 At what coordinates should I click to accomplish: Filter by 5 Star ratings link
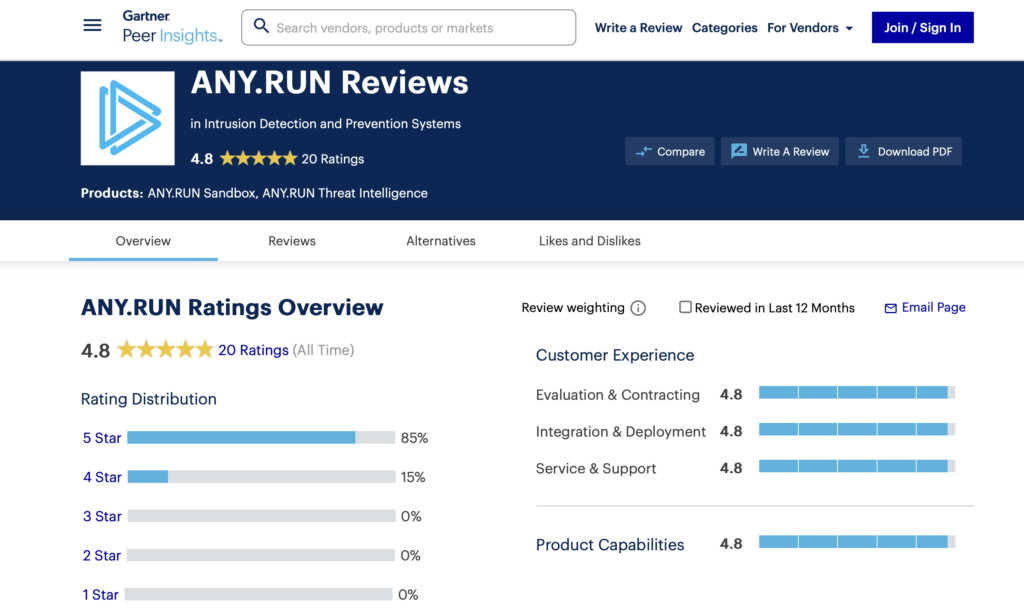pos(102,438)
